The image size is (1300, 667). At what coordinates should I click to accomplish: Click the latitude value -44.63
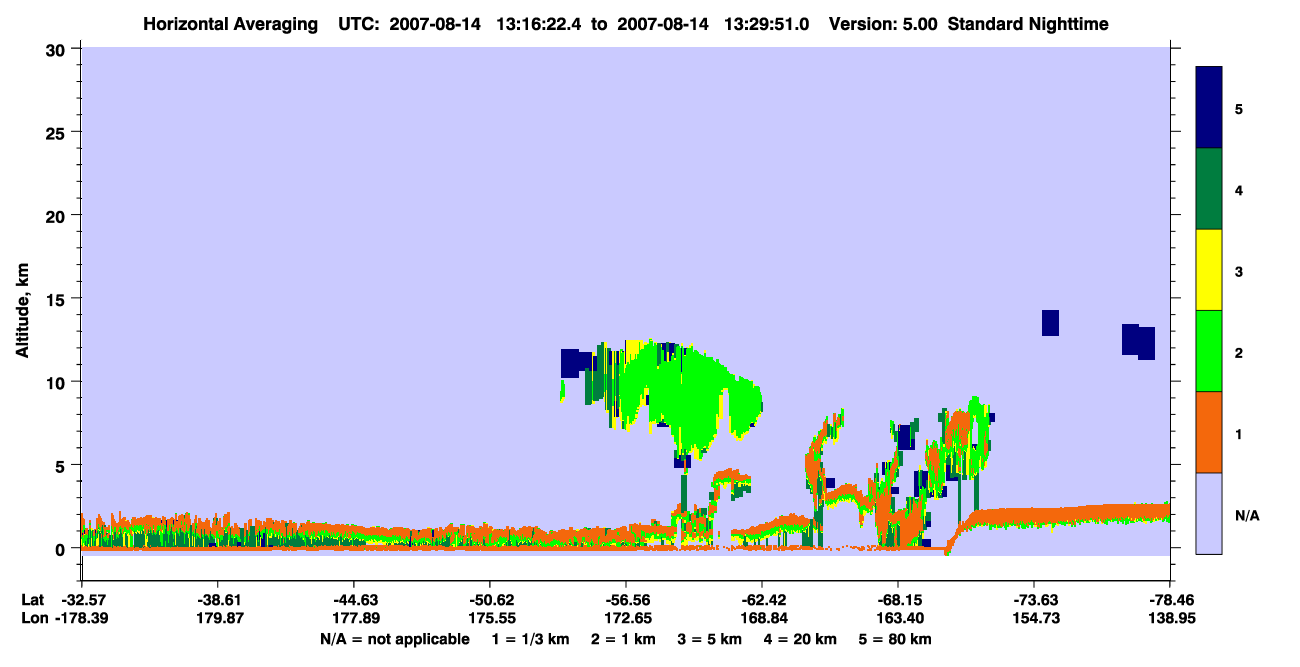353,600
